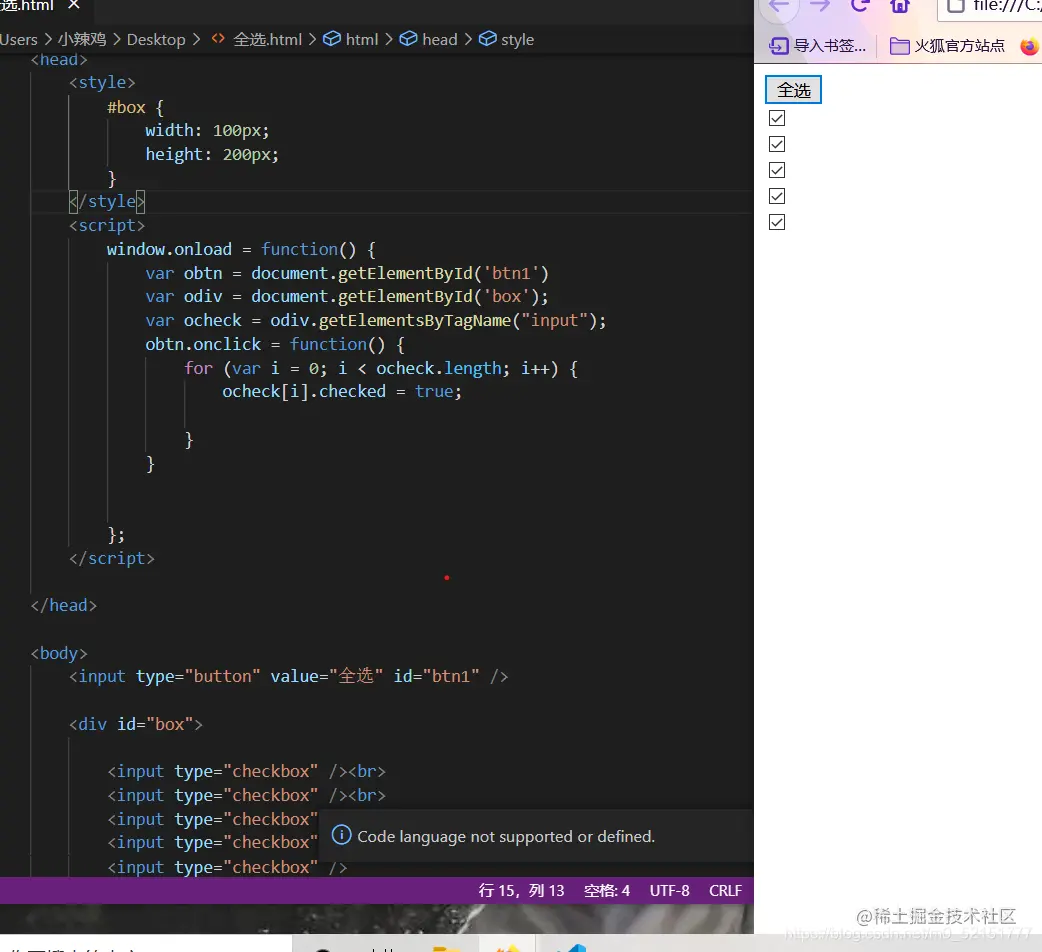Open the 导入书签 bookmark item

[817, 46]
